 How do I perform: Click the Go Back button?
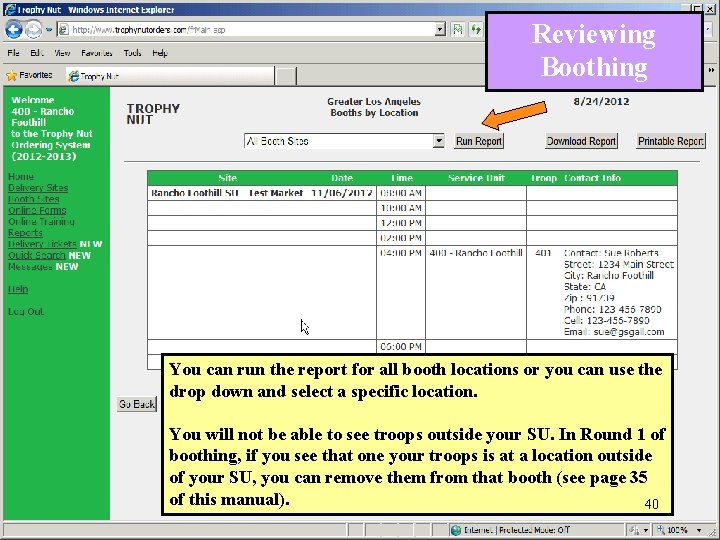137,404
